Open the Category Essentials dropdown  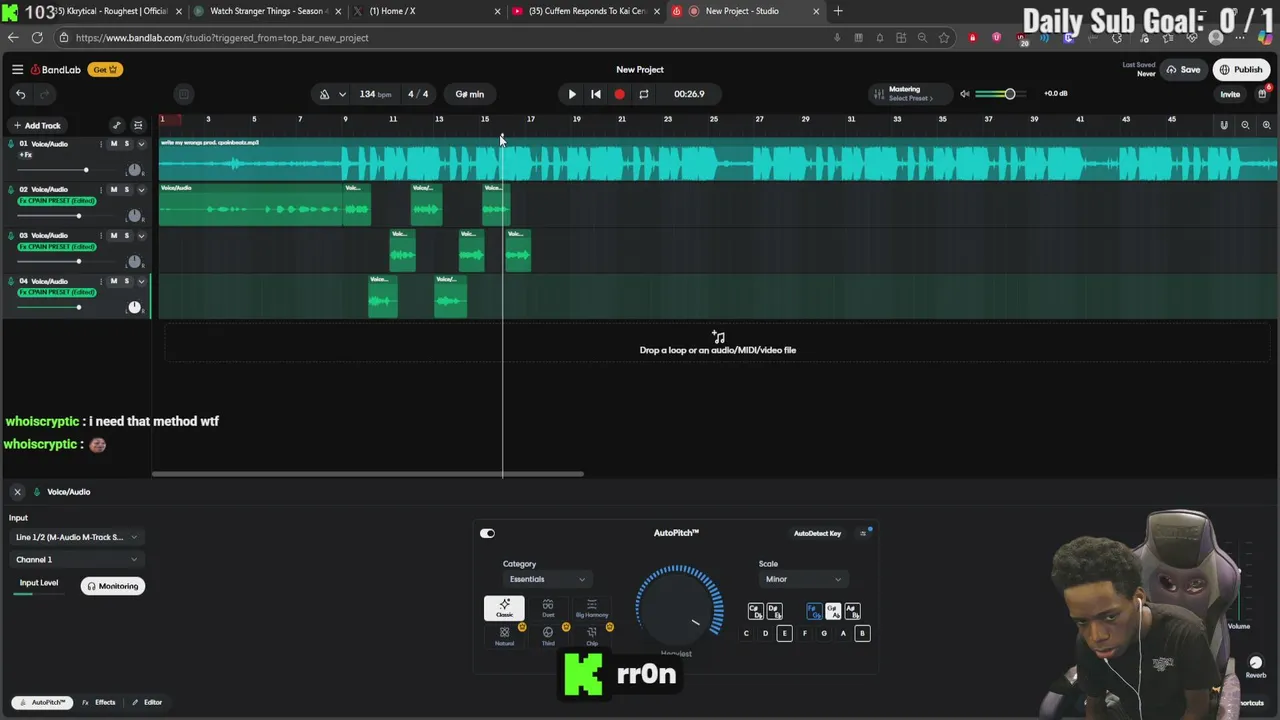point(547,579)
